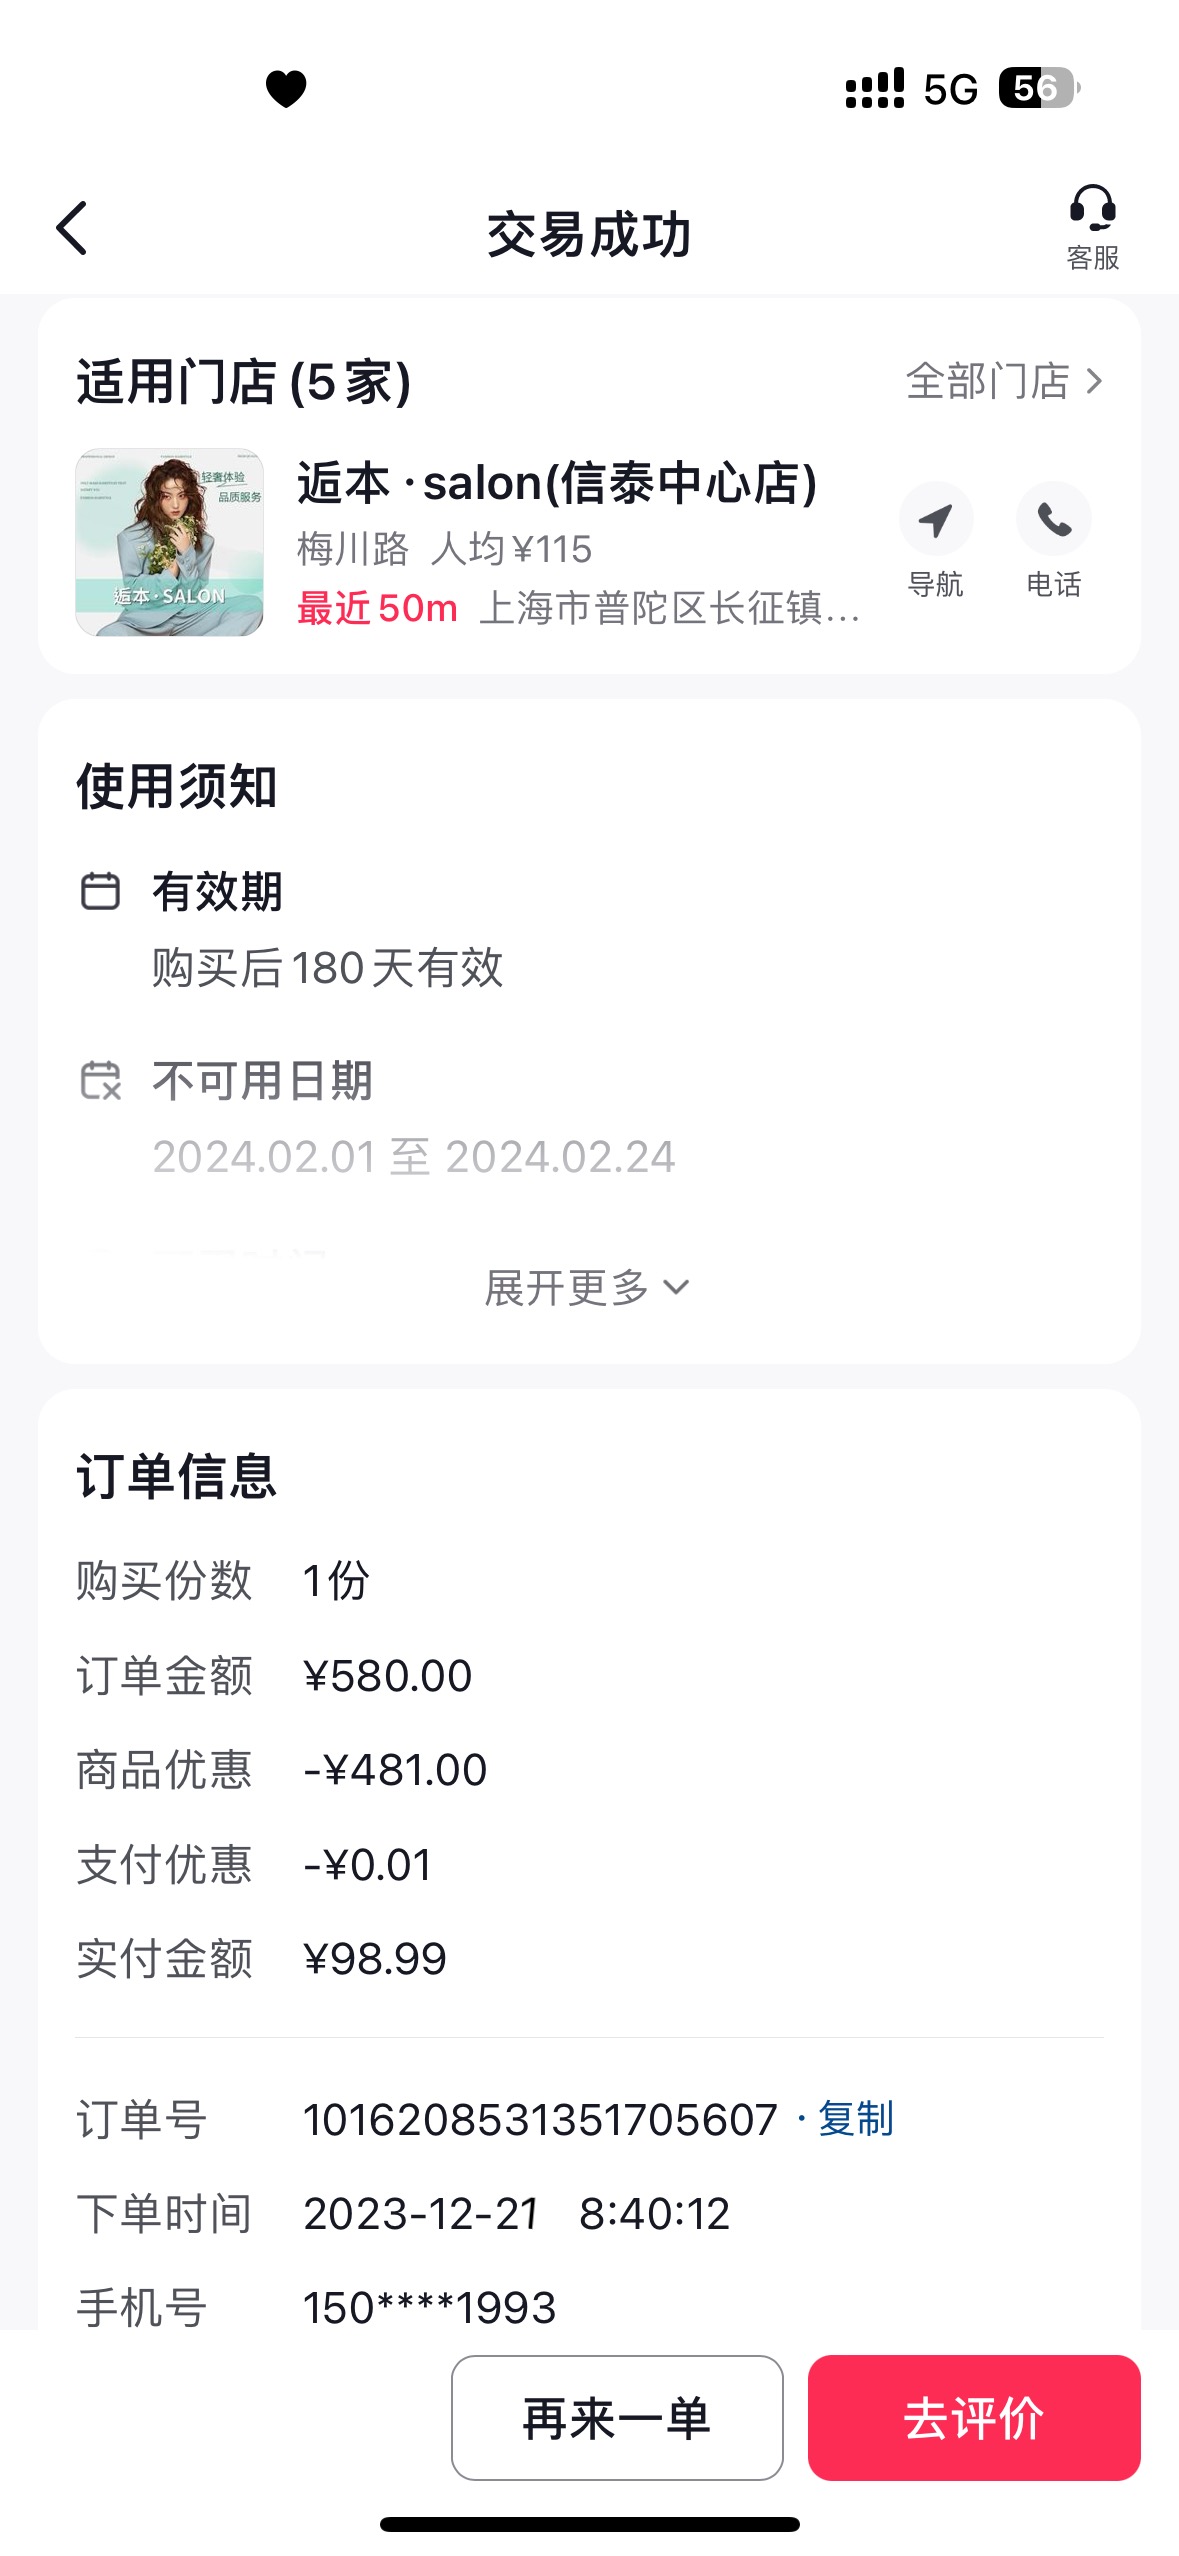Tap the battery indicator icon

[1039, 88]
